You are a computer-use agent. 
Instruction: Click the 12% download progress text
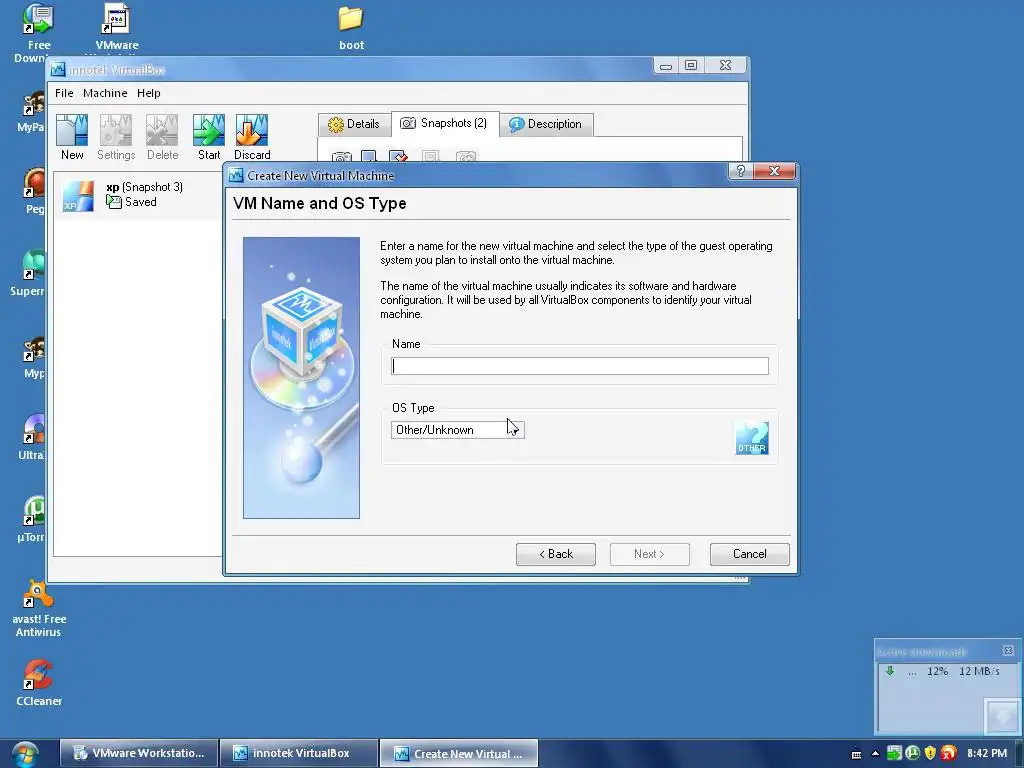pos(937,671)
